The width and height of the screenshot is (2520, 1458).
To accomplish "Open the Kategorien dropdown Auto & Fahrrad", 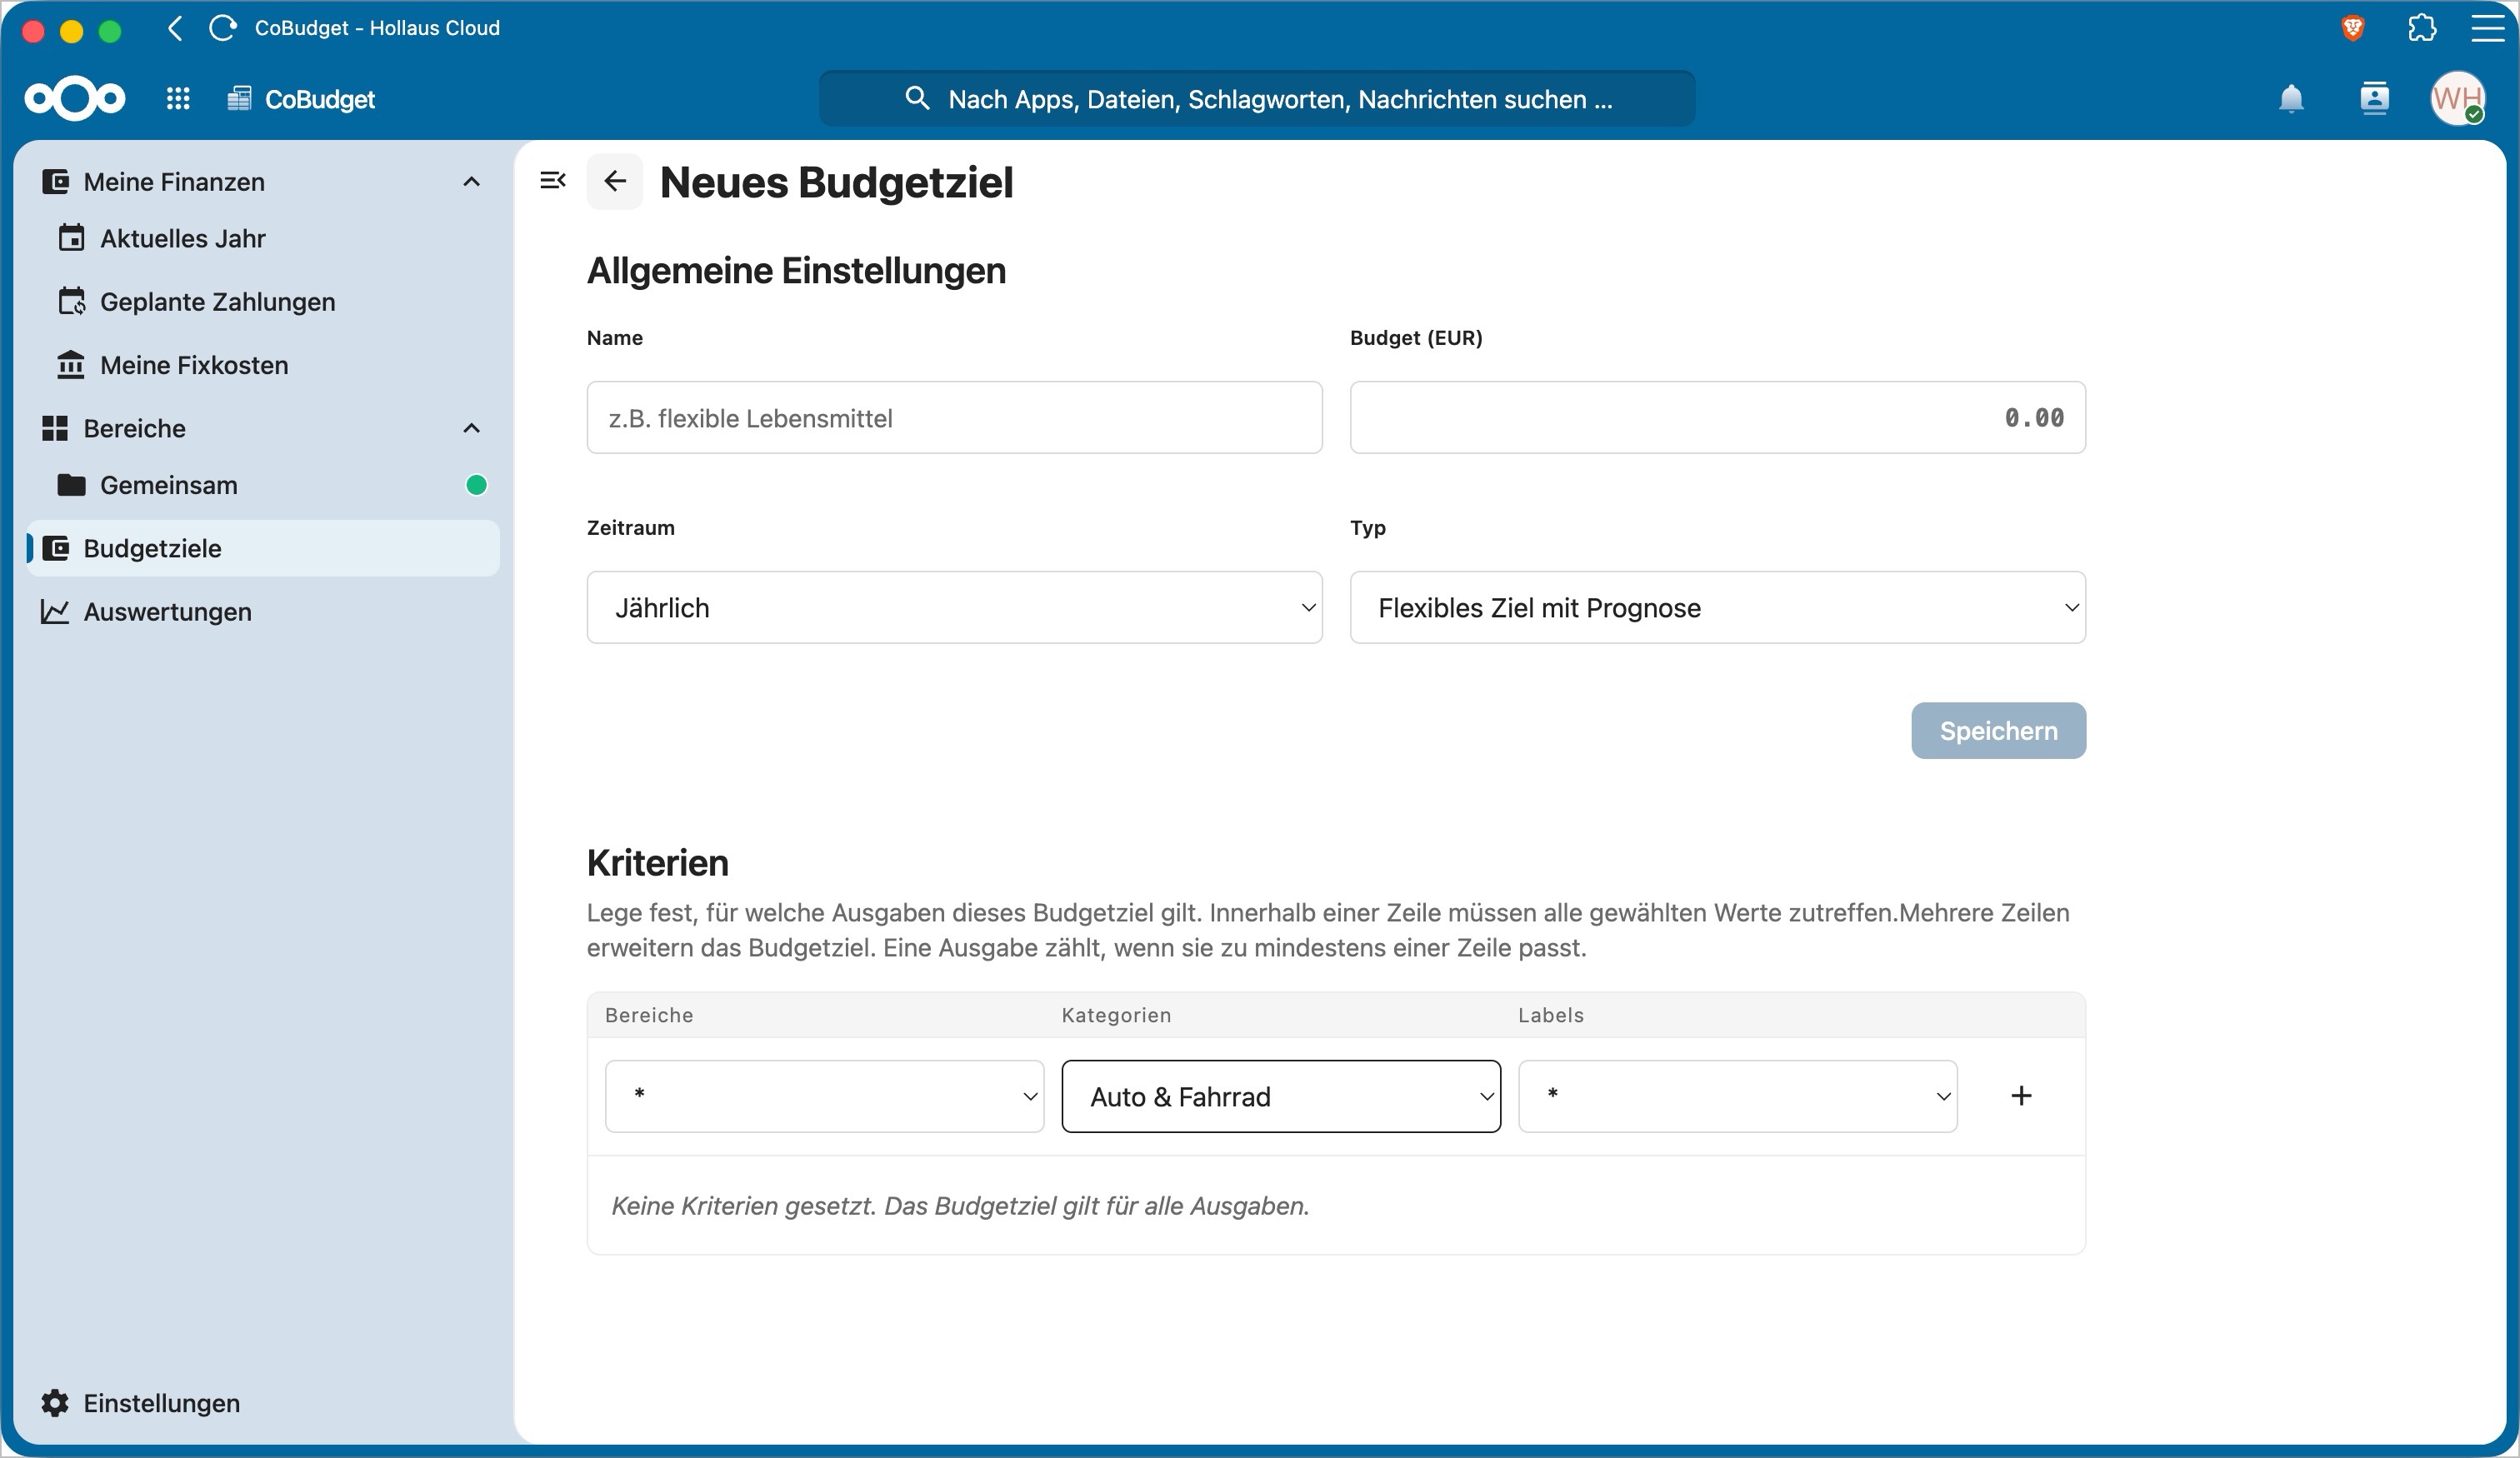I will (x=1281, y=1096).
